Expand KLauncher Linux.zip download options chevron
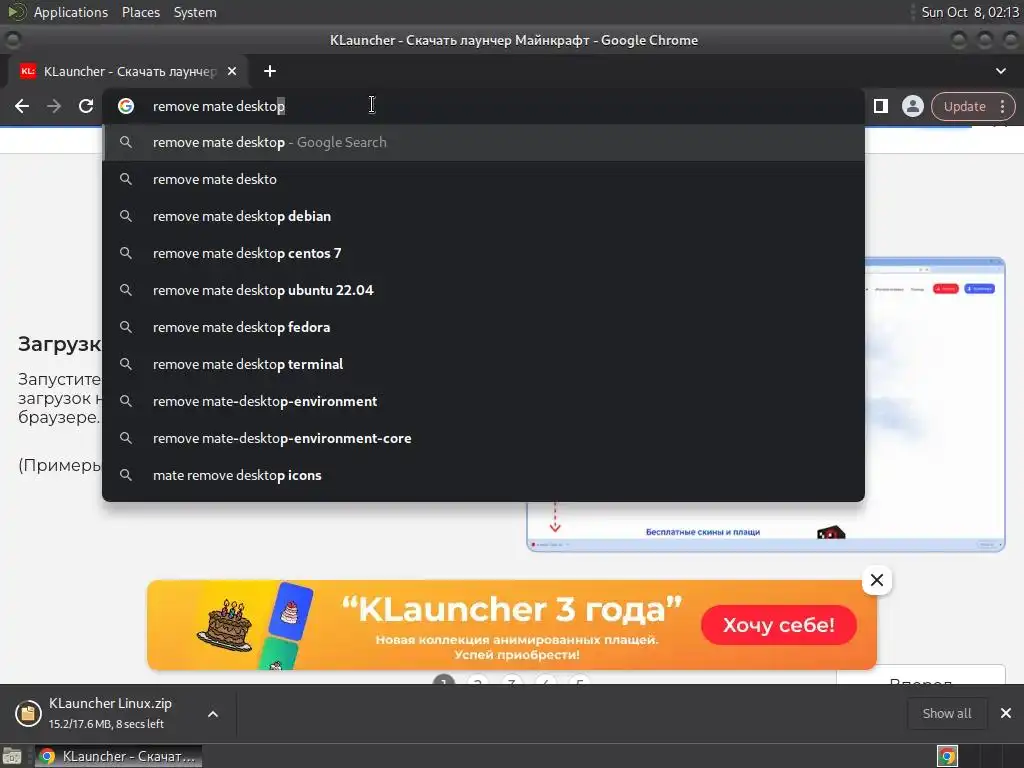Viewport: 1024px width, 768px height. pos(213,714)
